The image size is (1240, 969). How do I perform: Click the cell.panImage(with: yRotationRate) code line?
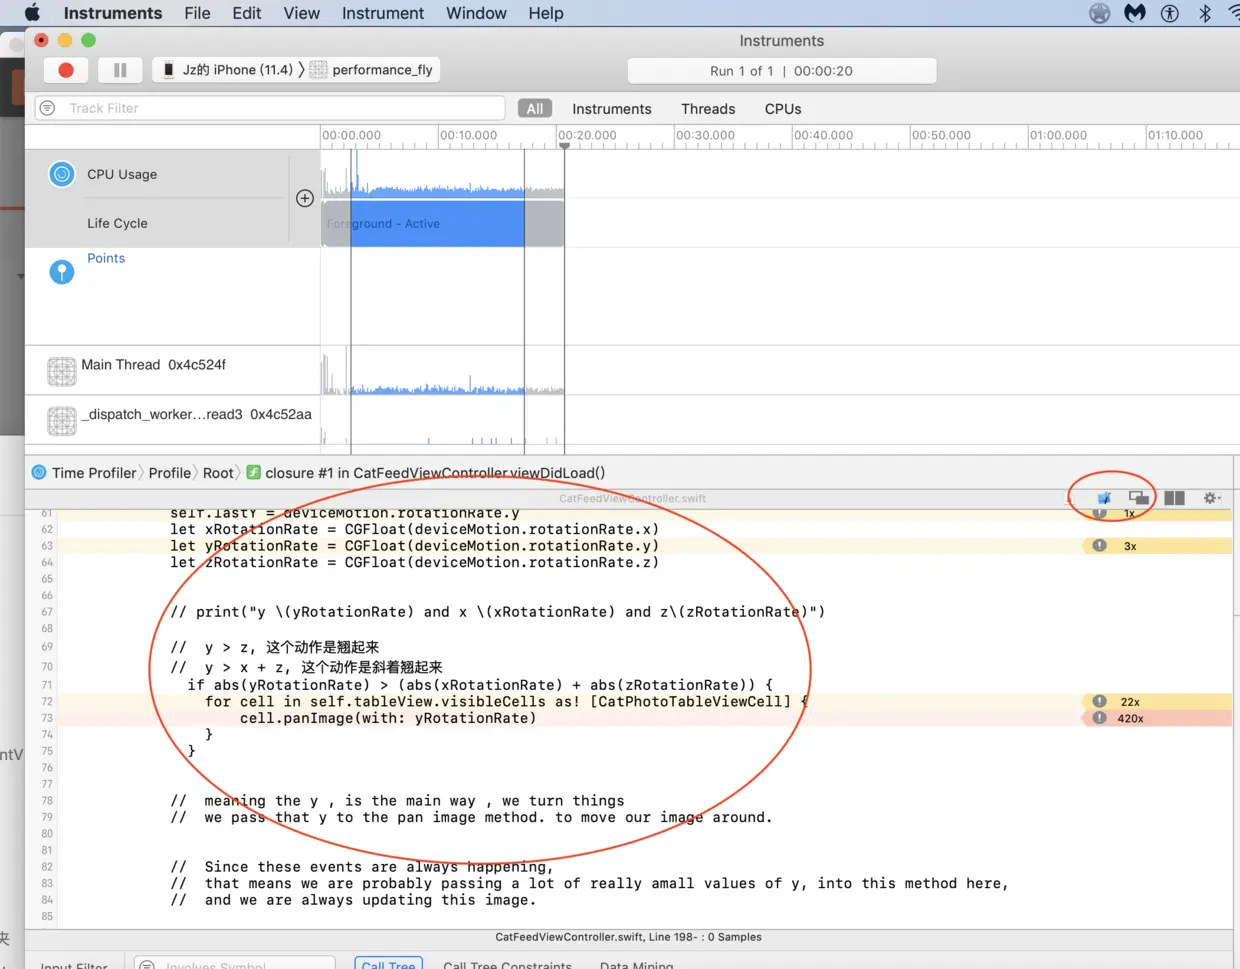point(388,718)
